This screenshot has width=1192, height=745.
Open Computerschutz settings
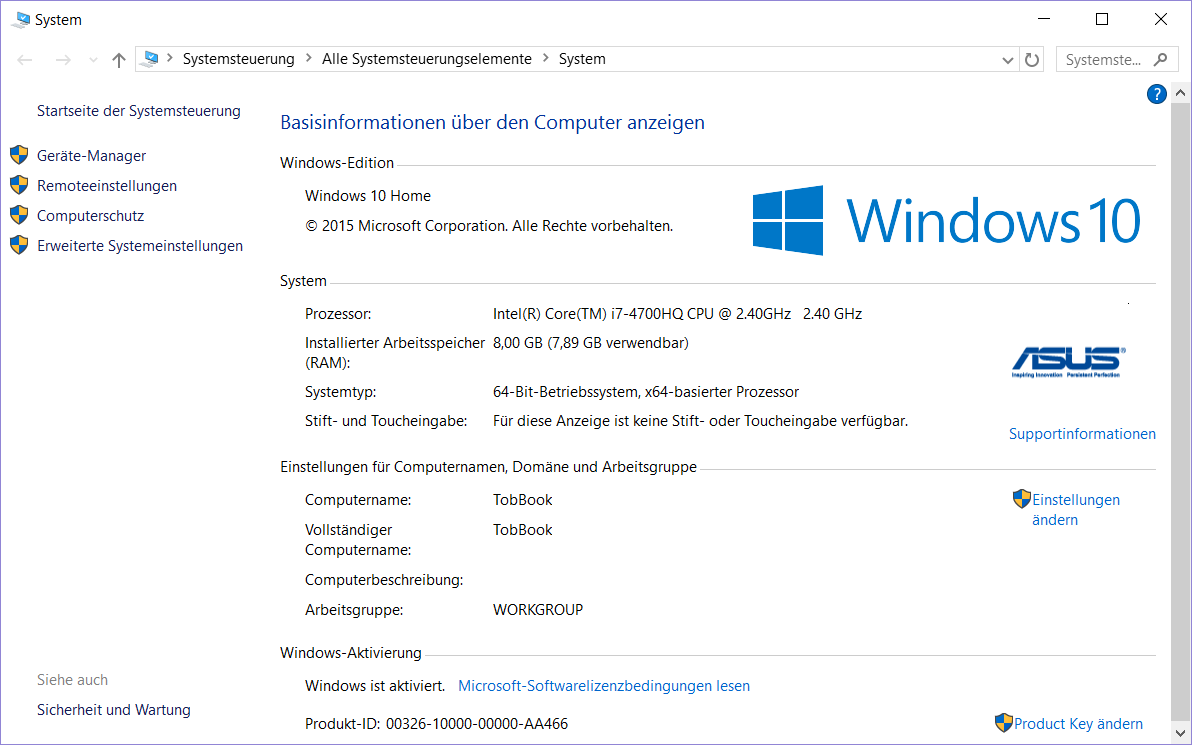click(90, 216)
